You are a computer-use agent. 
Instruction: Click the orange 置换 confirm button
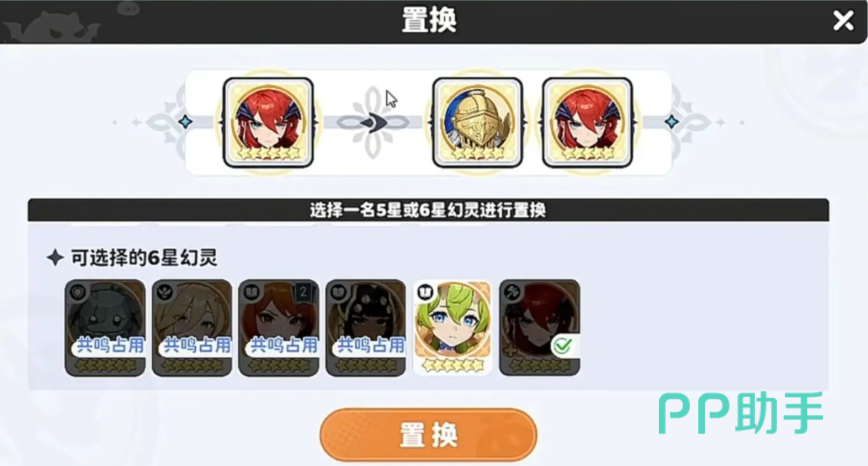428,435
